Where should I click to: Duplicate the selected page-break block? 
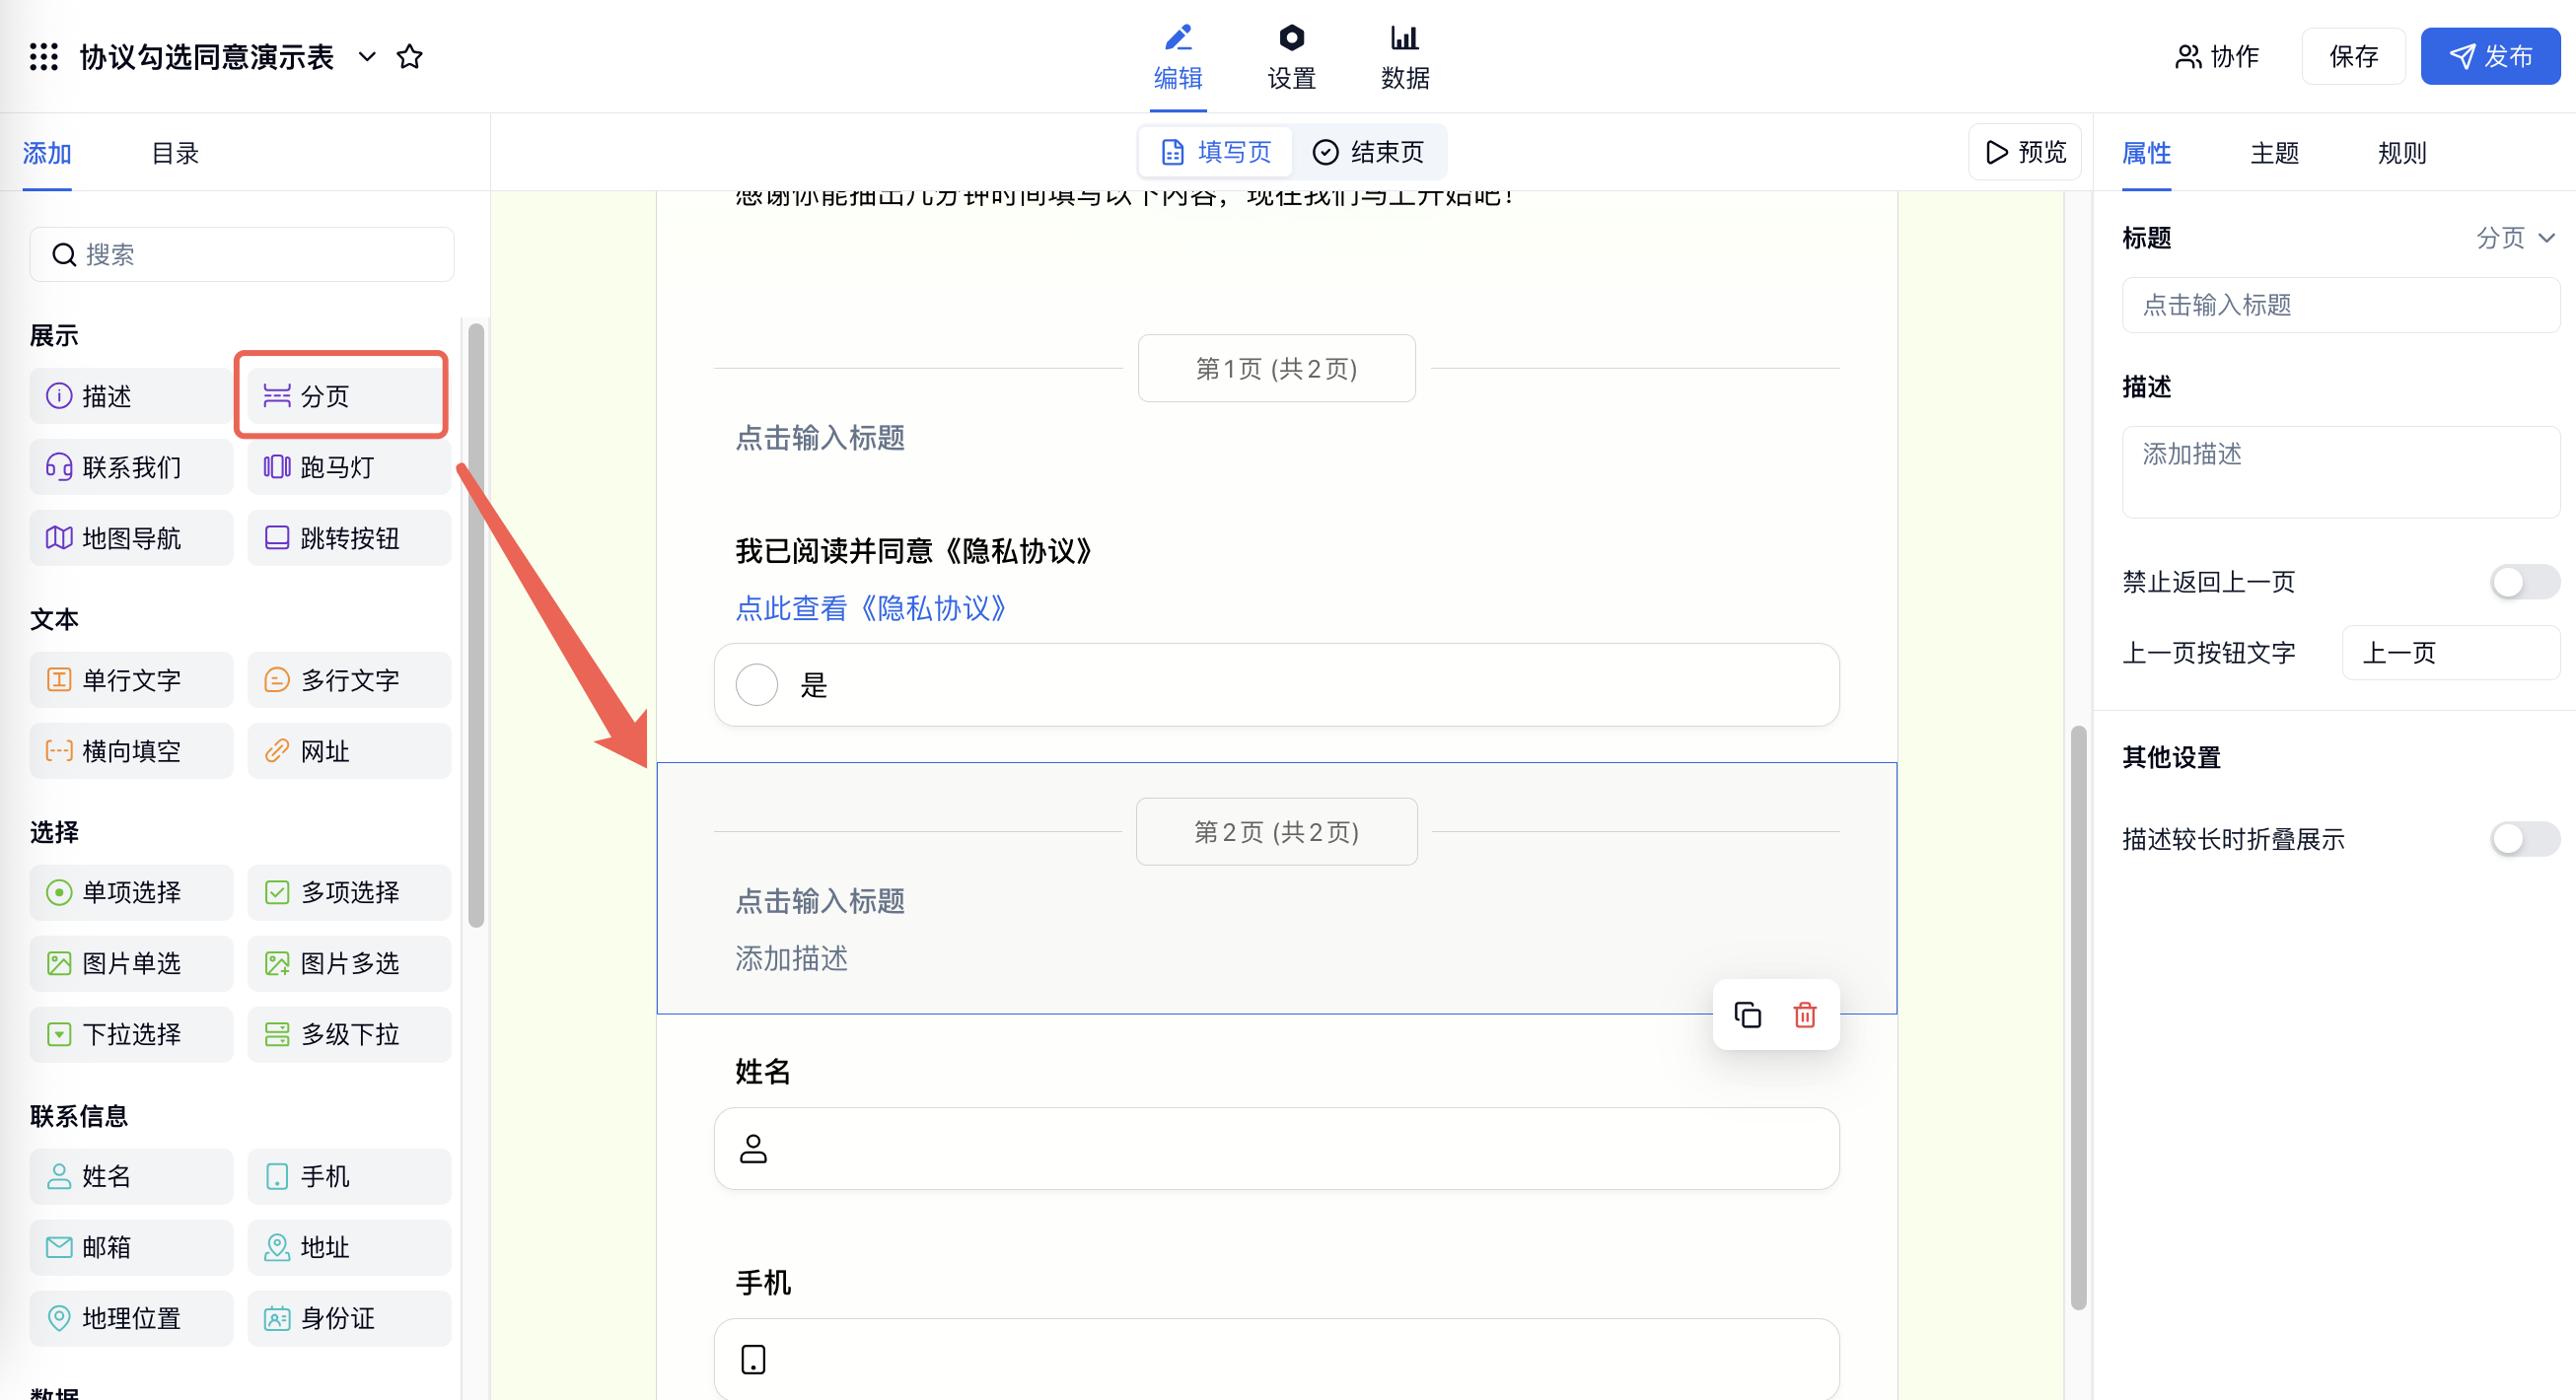(1747, 1015)
